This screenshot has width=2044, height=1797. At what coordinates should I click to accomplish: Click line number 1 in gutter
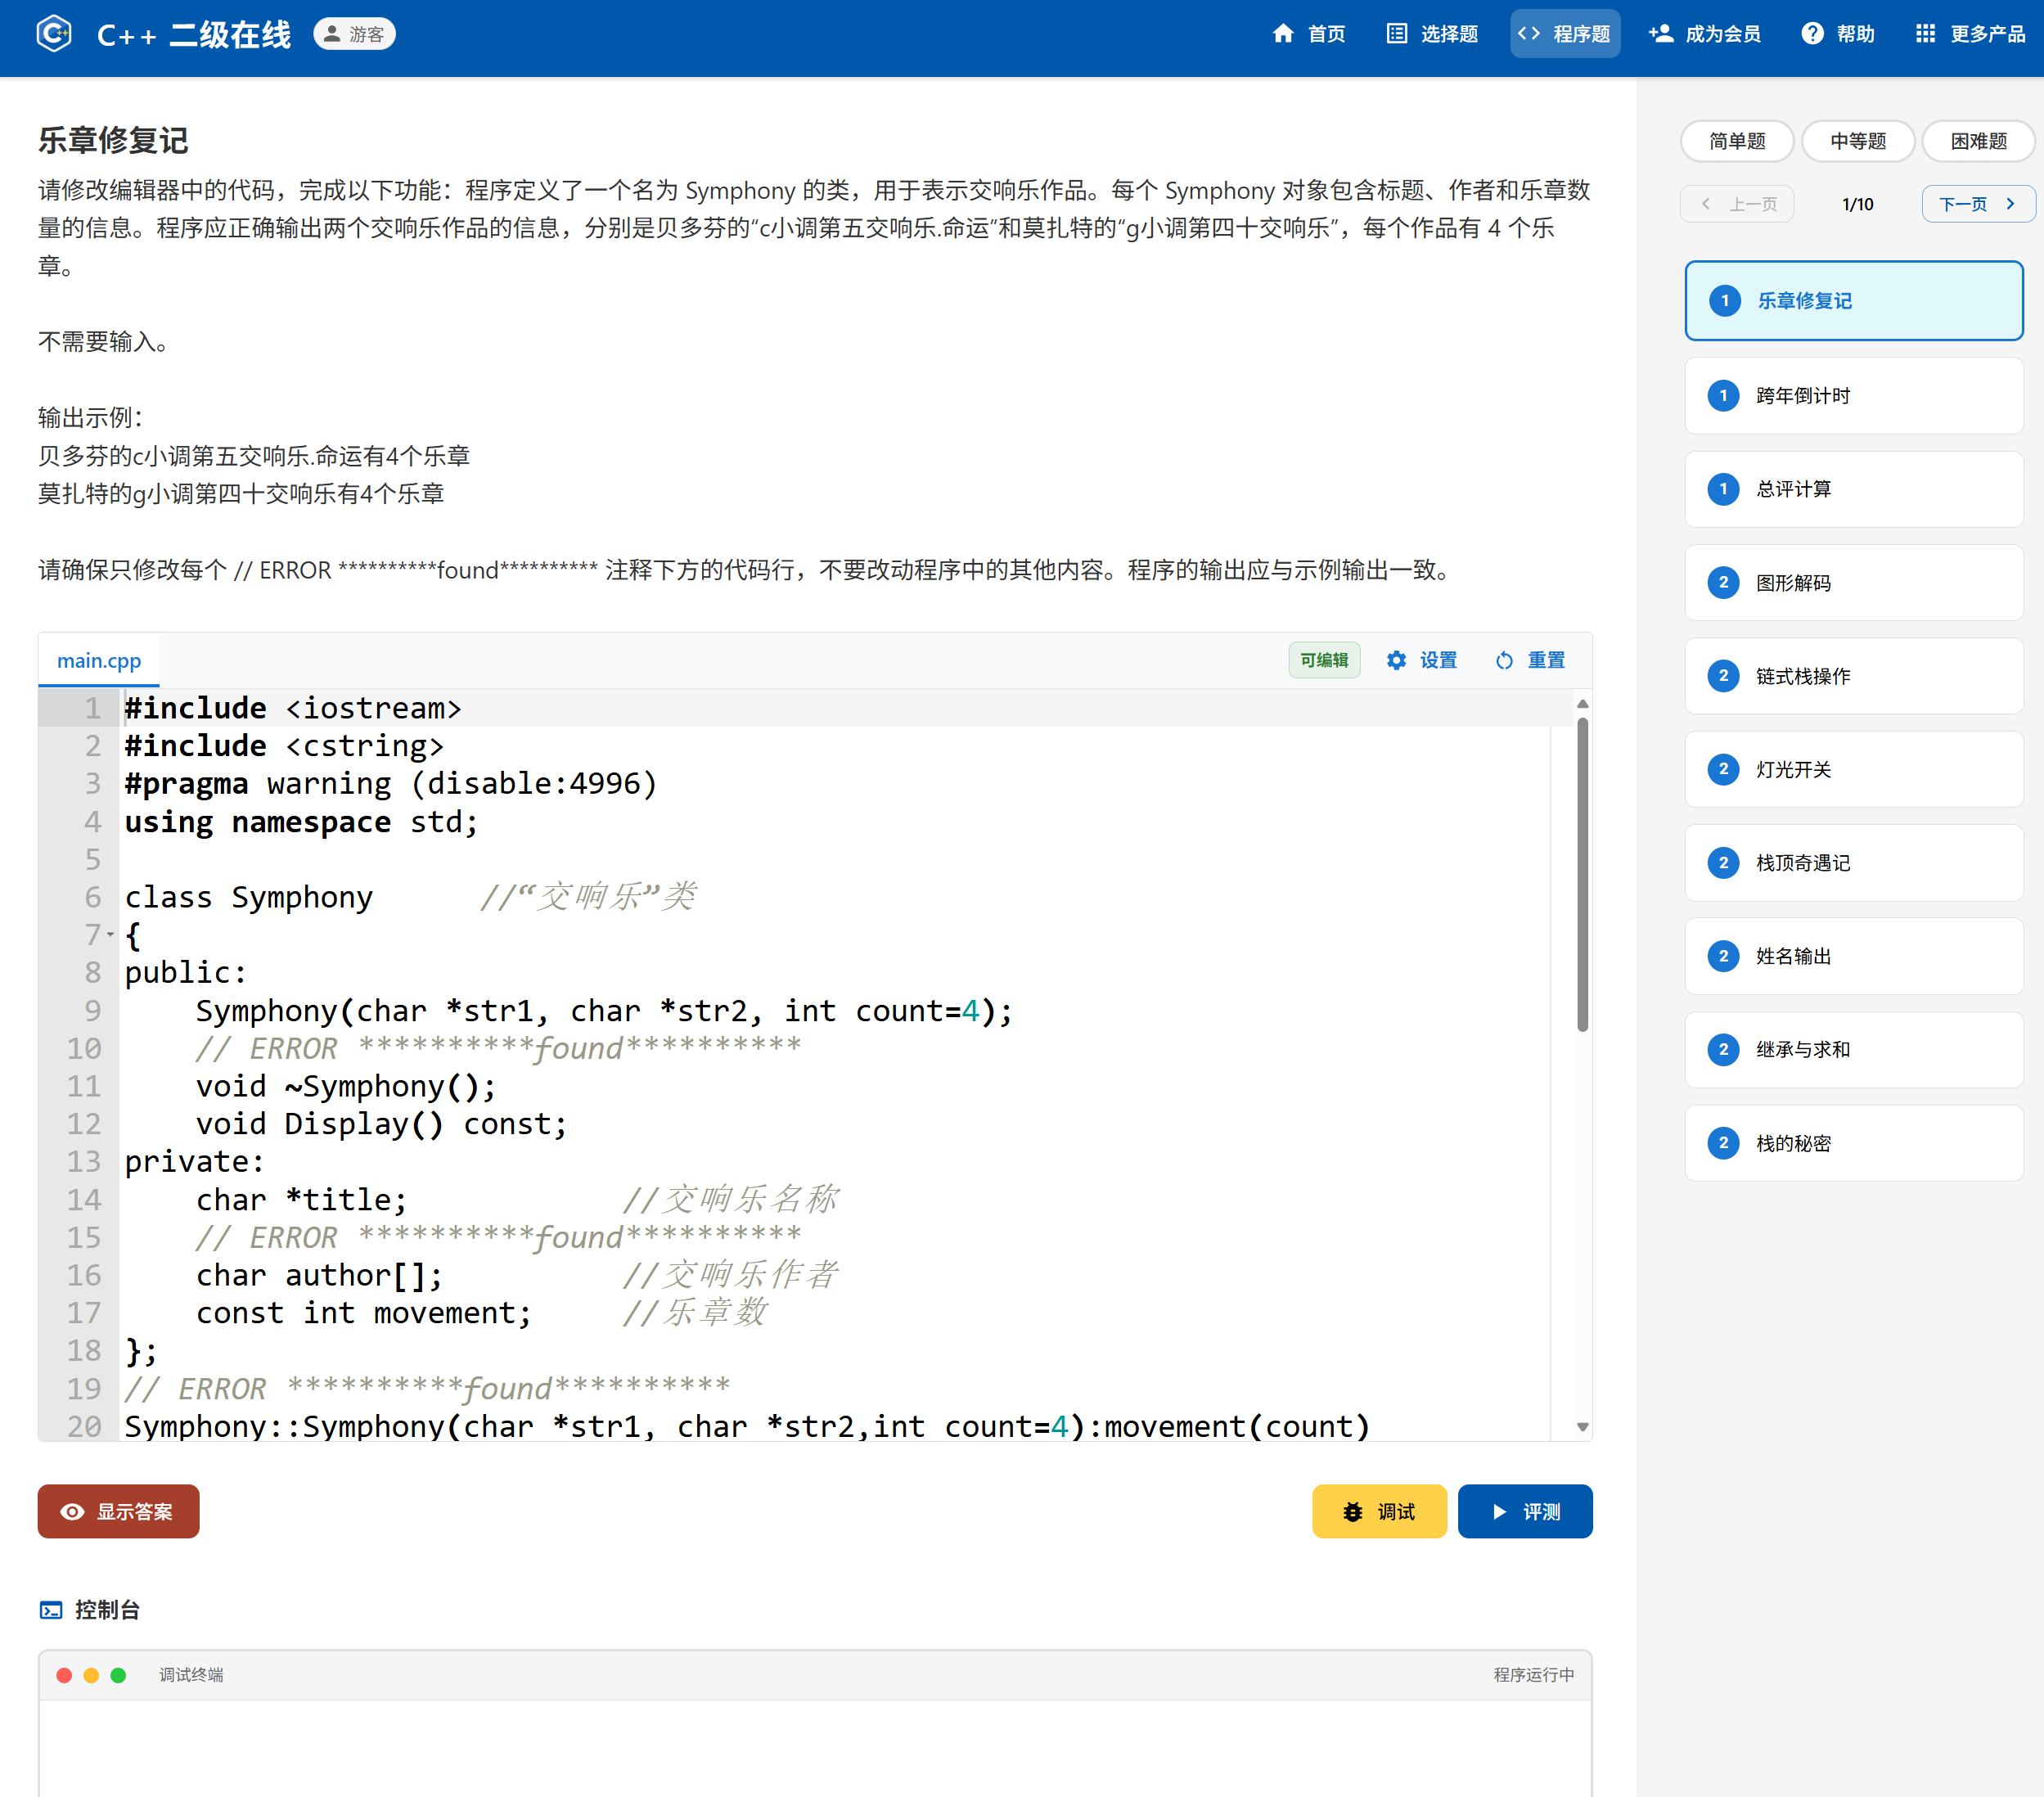(92, 708)
